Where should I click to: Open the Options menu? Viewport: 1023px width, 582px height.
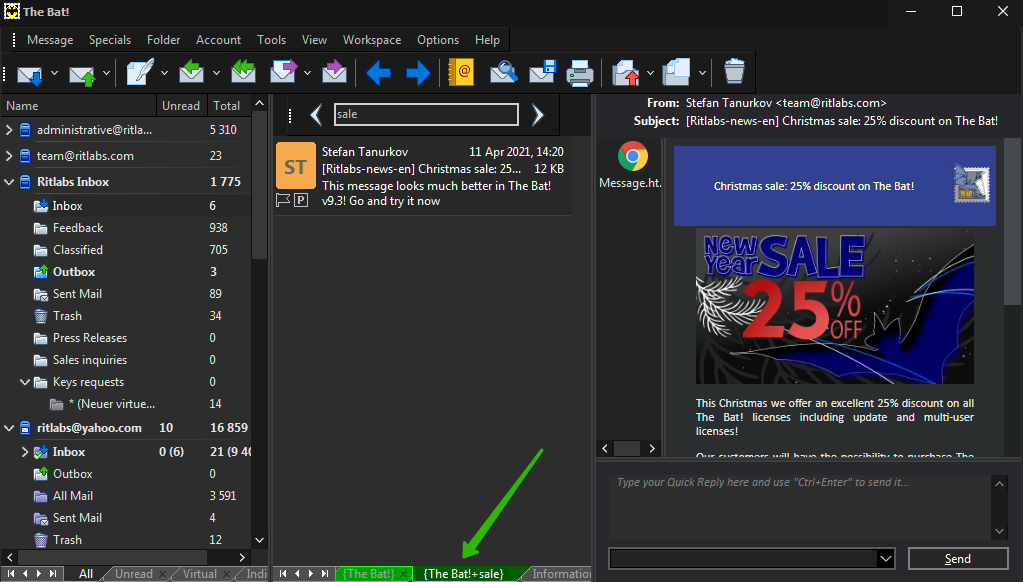coord(438,40)
